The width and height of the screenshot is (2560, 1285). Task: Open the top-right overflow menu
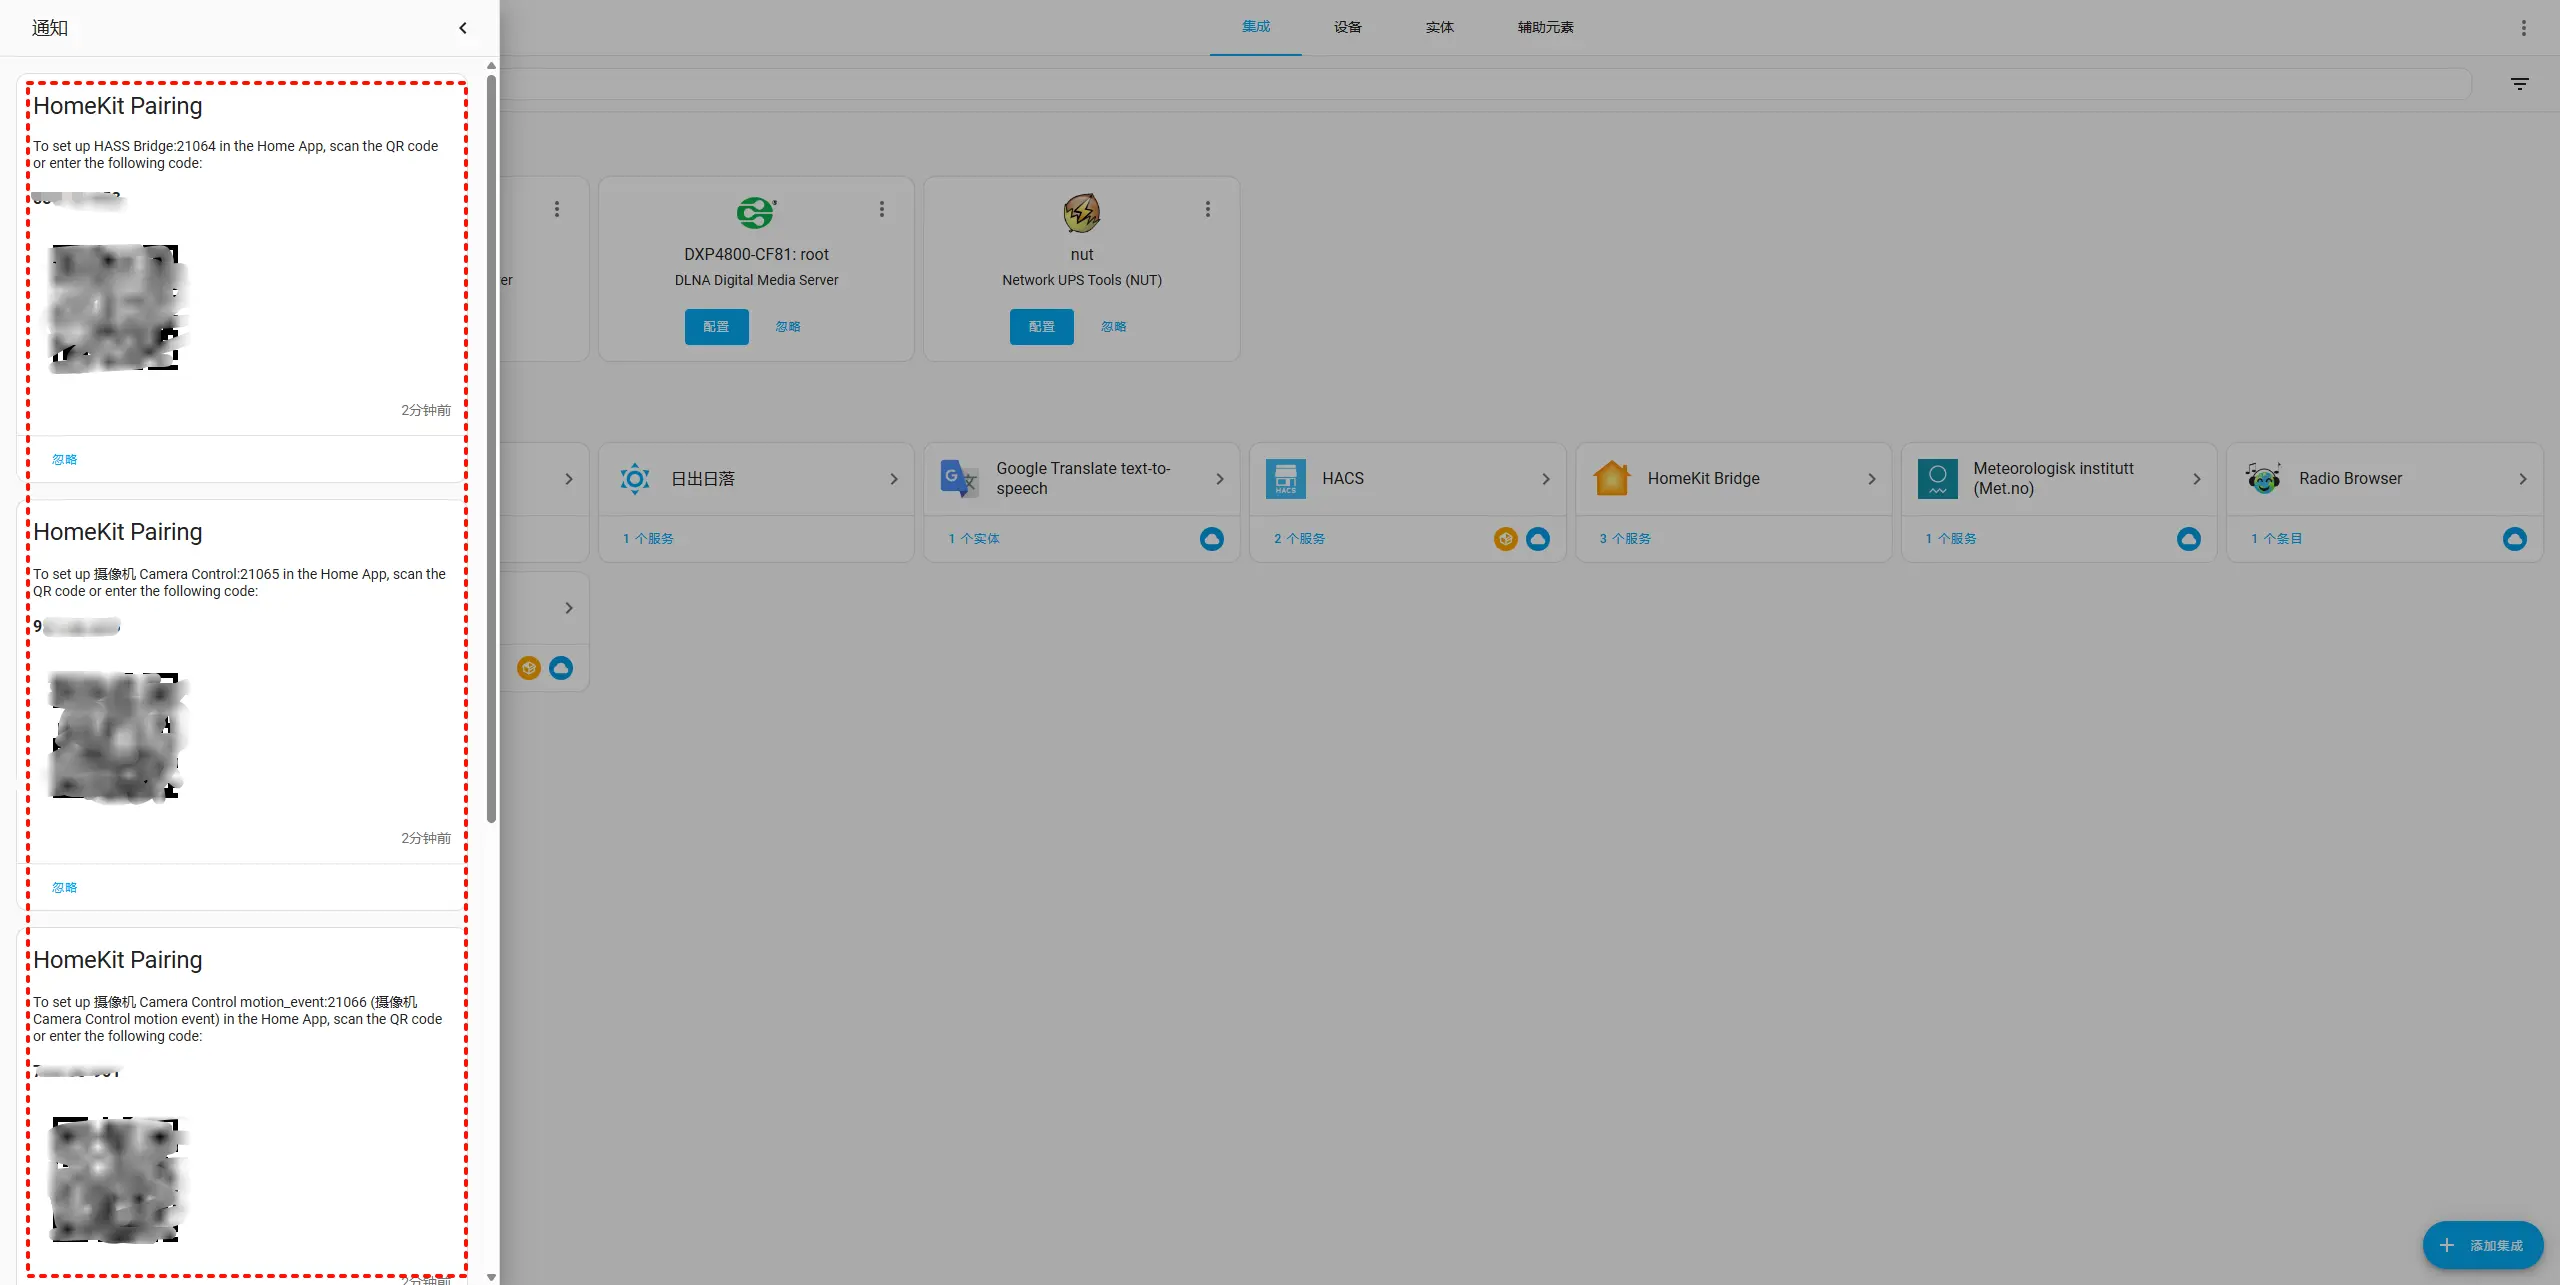point(2523,28)
